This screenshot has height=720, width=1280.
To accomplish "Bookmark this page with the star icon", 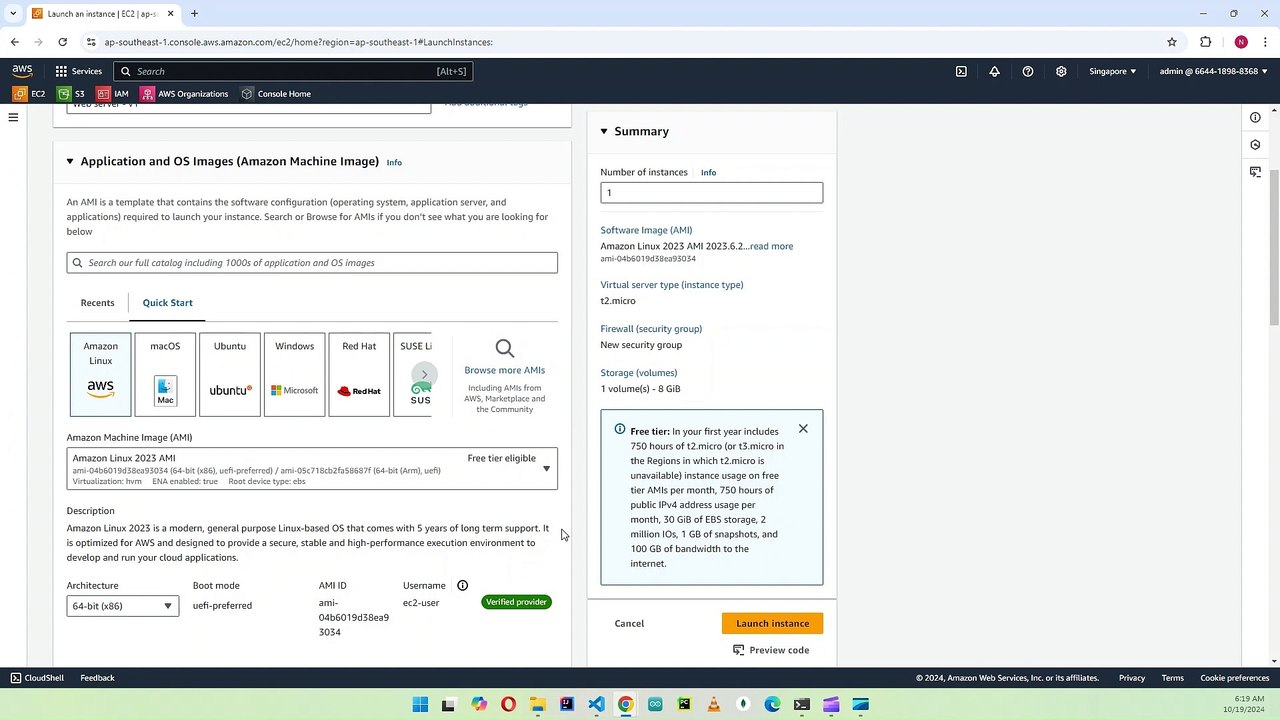I will (x=1172, y=42).
